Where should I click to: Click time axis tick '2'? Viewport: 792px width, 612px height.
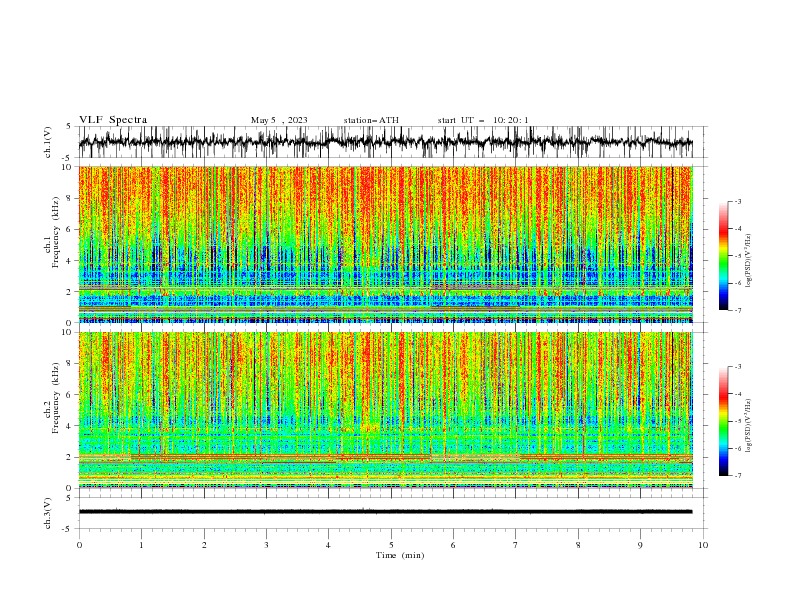[x=204, y=545]
